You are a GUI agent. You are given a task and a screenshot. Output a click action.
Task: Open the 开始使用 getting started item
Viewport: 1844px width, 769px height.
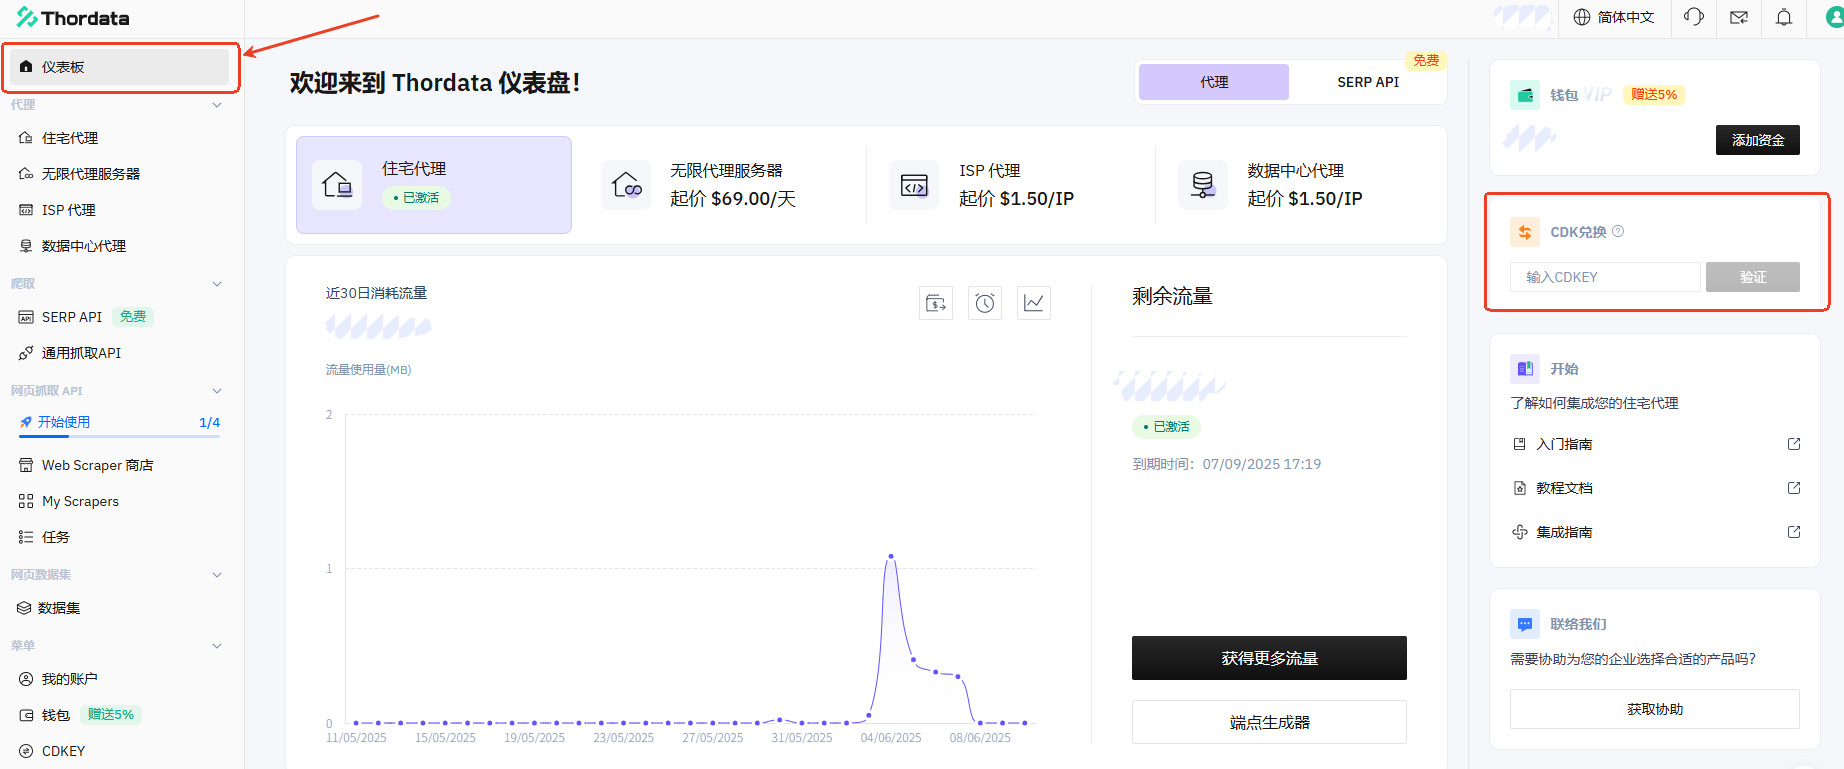pyautogui.click(x=64, y=422)
